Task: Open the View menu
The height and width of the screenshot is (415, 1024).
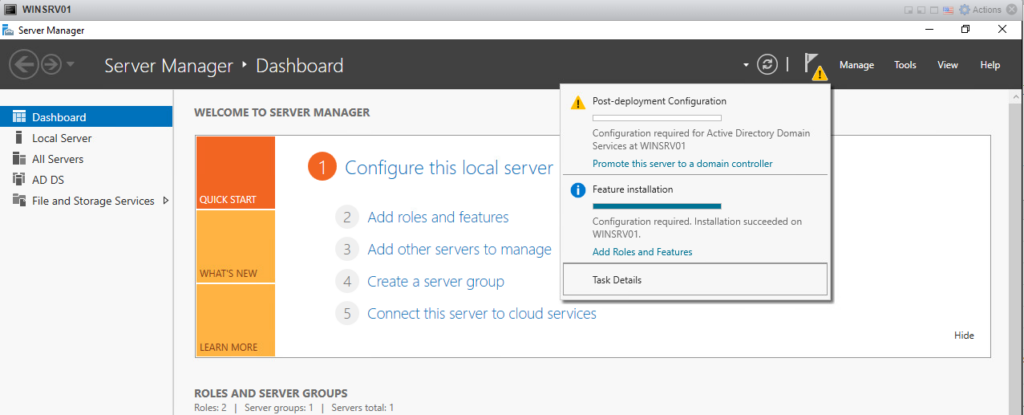Action: (948, 65)
